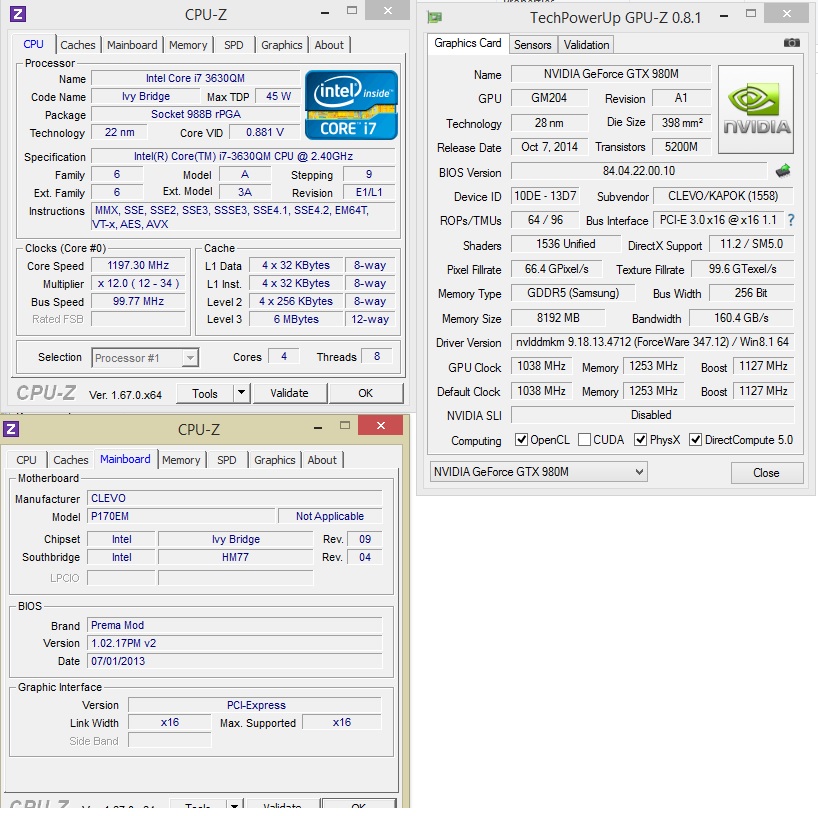Click the Memory Size value 8192 MB
The width and height of the screenshot is (818, 816).
click(x=558, y=318)
